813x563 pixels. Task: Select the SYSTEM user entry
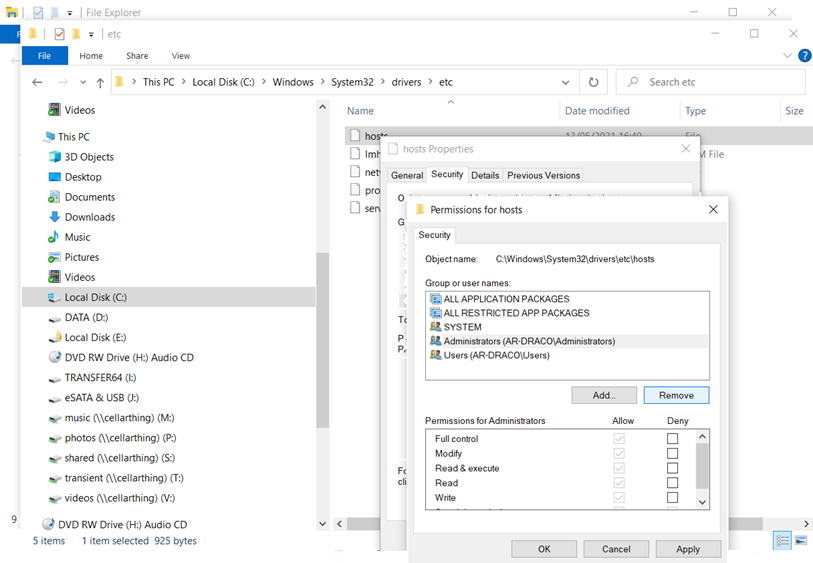click(462, 327)
